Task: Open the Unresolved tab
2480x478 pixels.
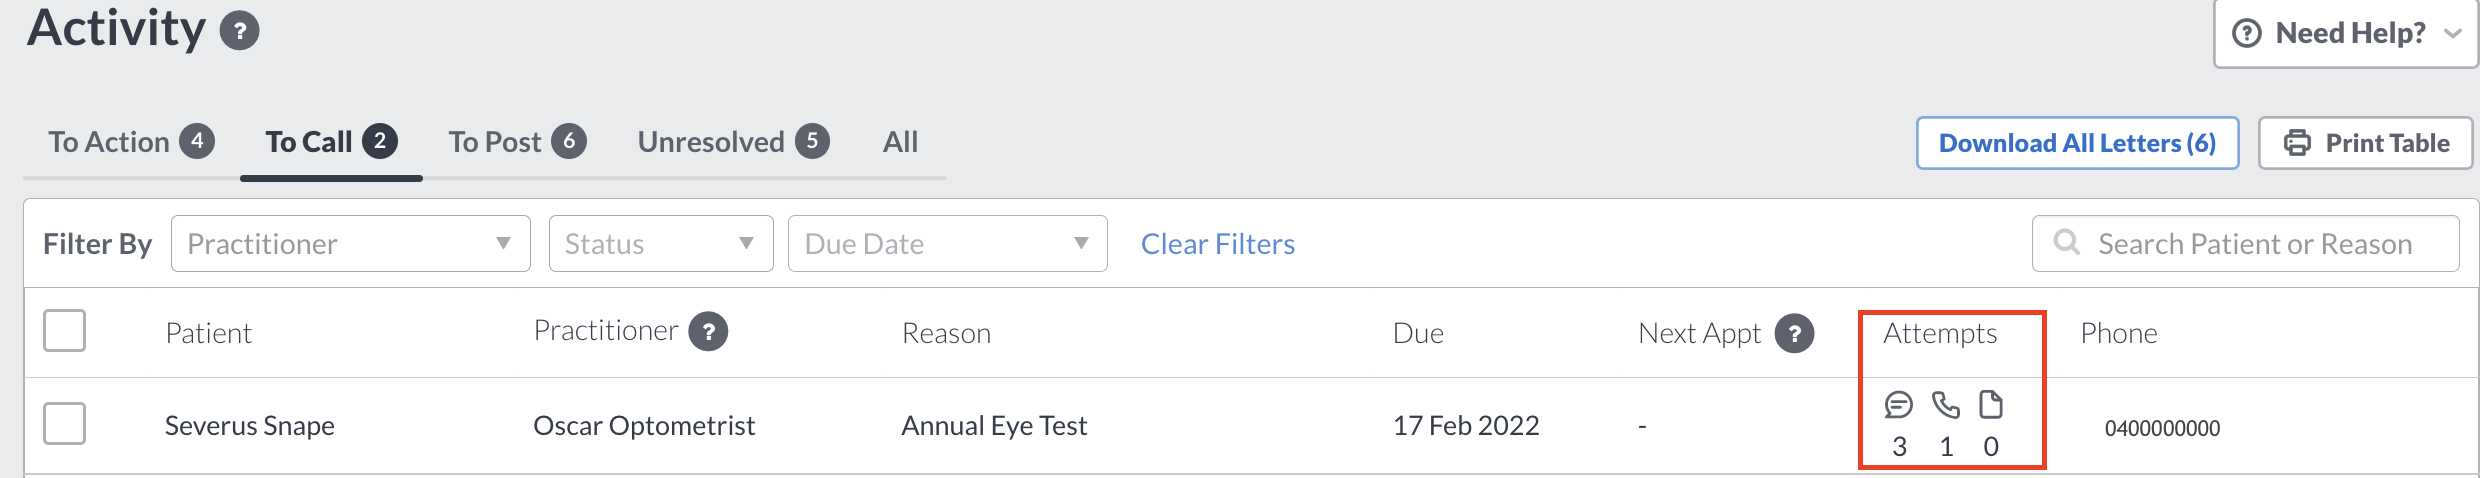Action: point(734,142)
